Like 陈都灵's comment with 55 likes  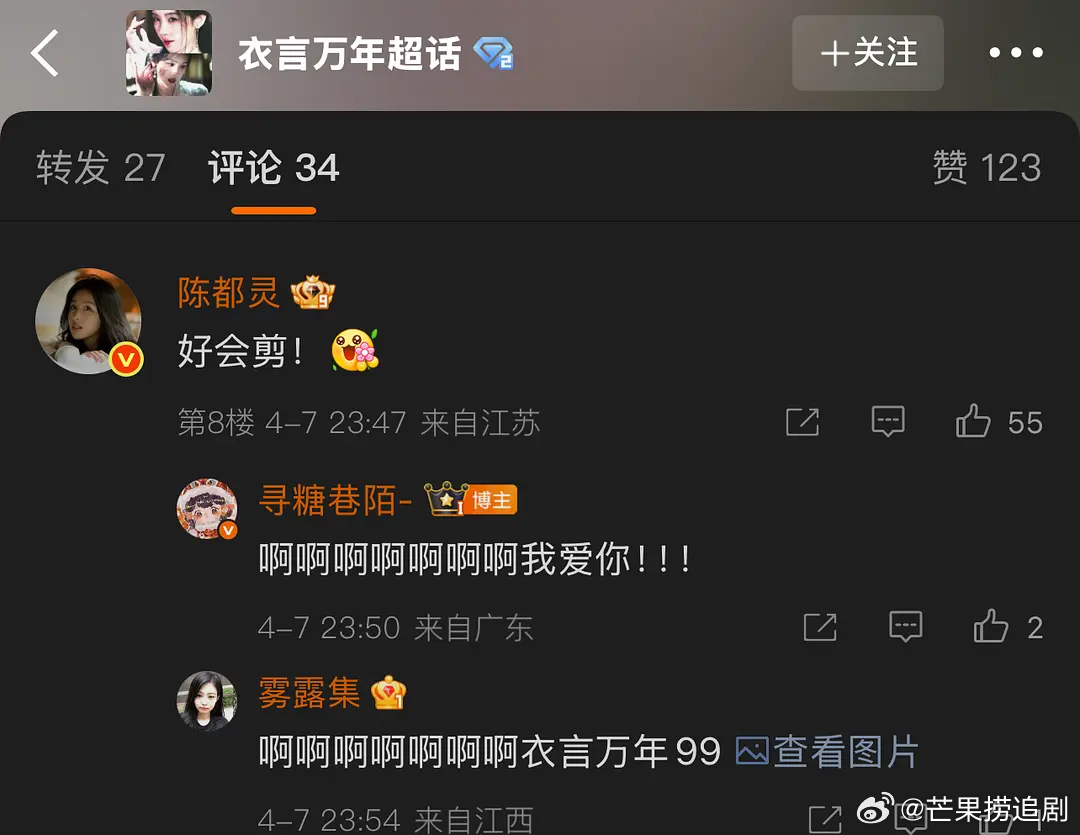point(999,422)
